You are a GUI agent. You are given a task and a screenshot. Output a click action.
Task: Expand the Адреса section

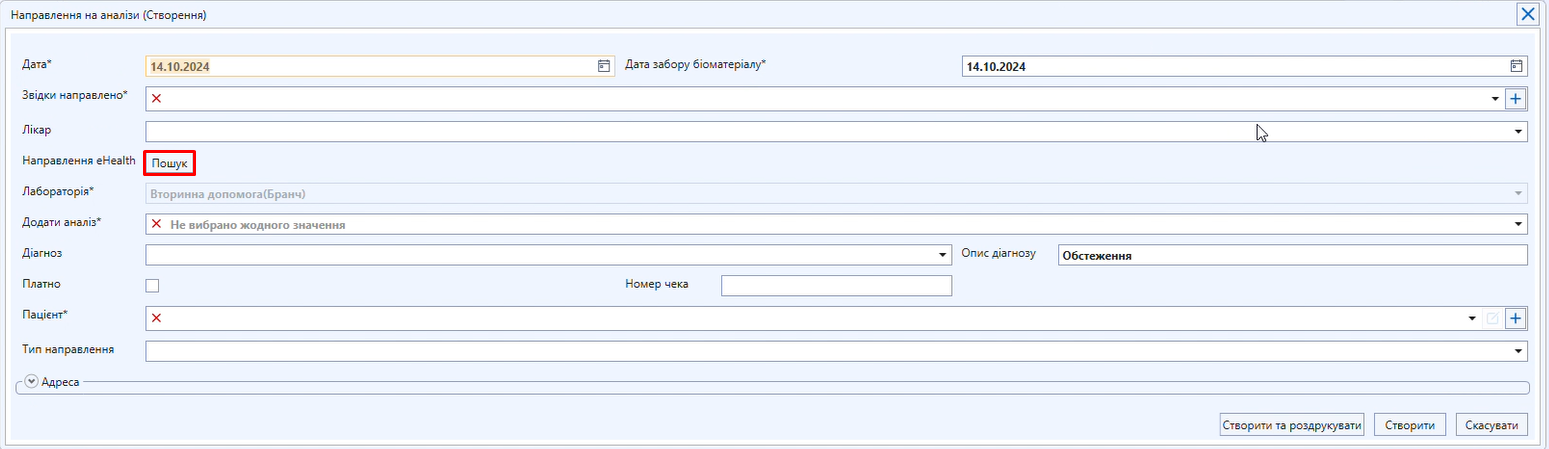coord(32,381)
